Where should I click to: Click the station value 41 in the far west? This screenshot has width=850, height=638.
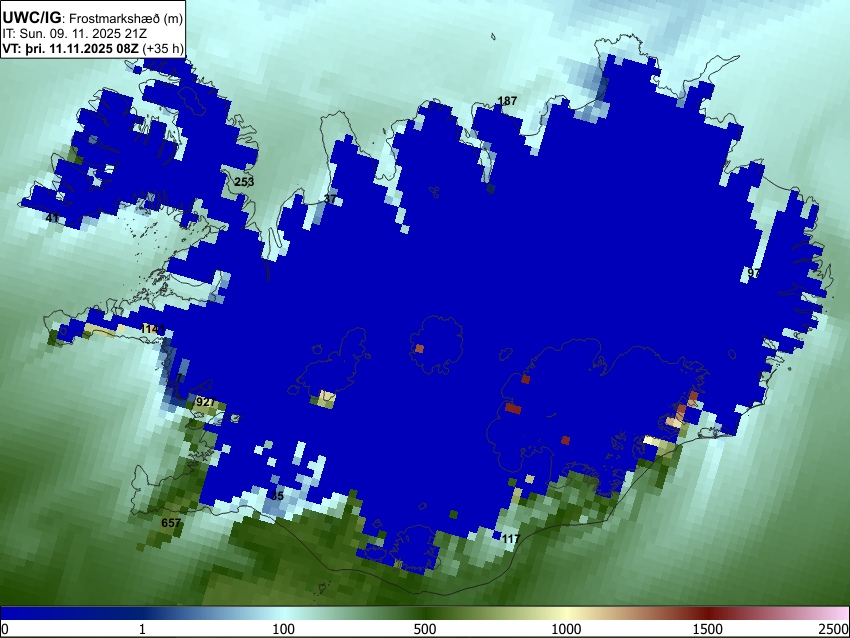click(52, 218)
